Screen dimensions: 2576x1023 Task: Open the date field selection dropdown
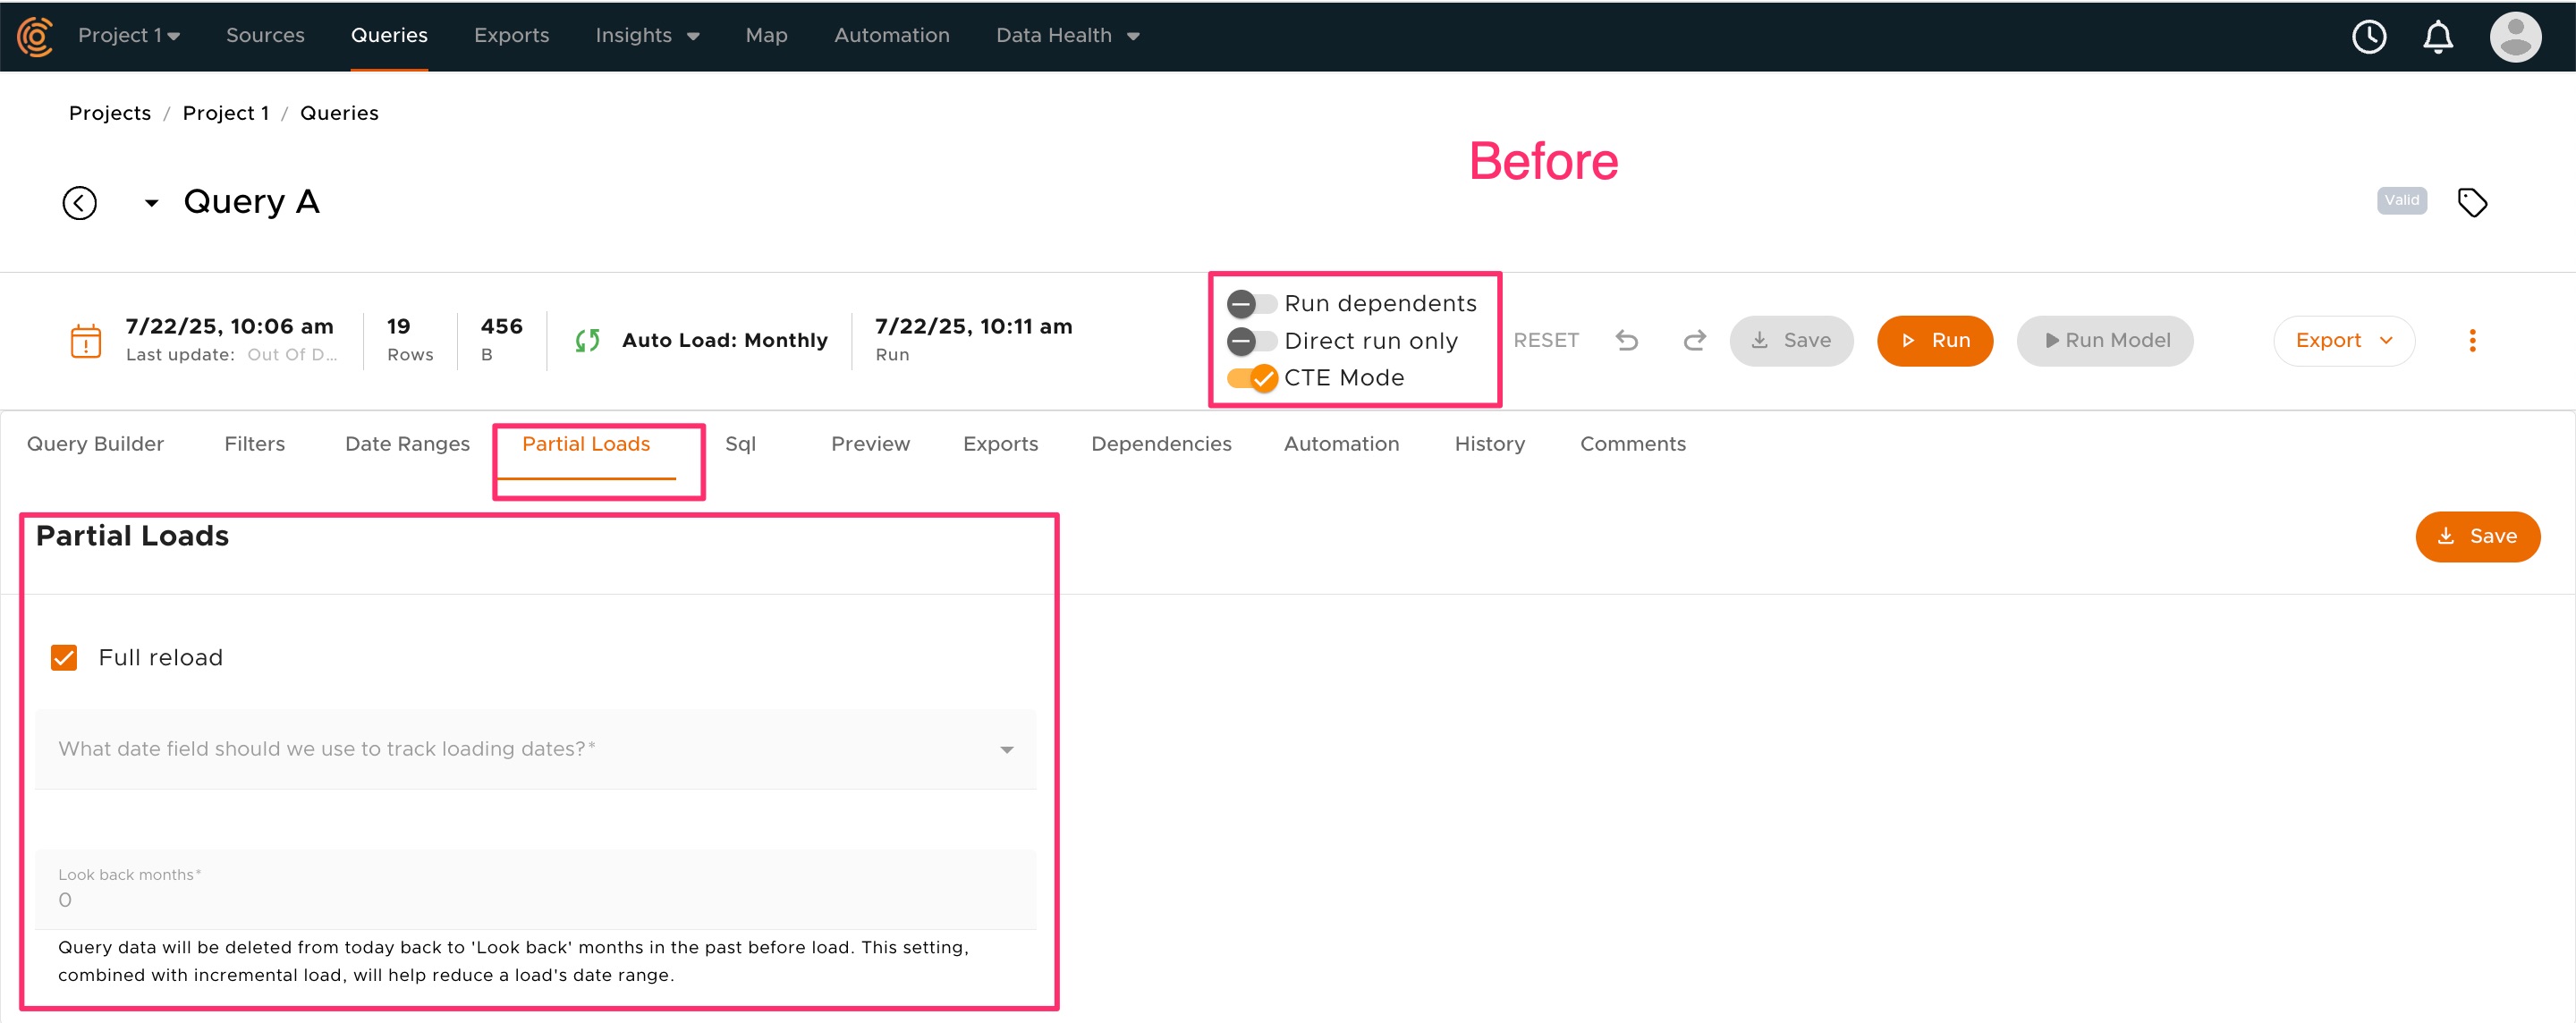535,749
